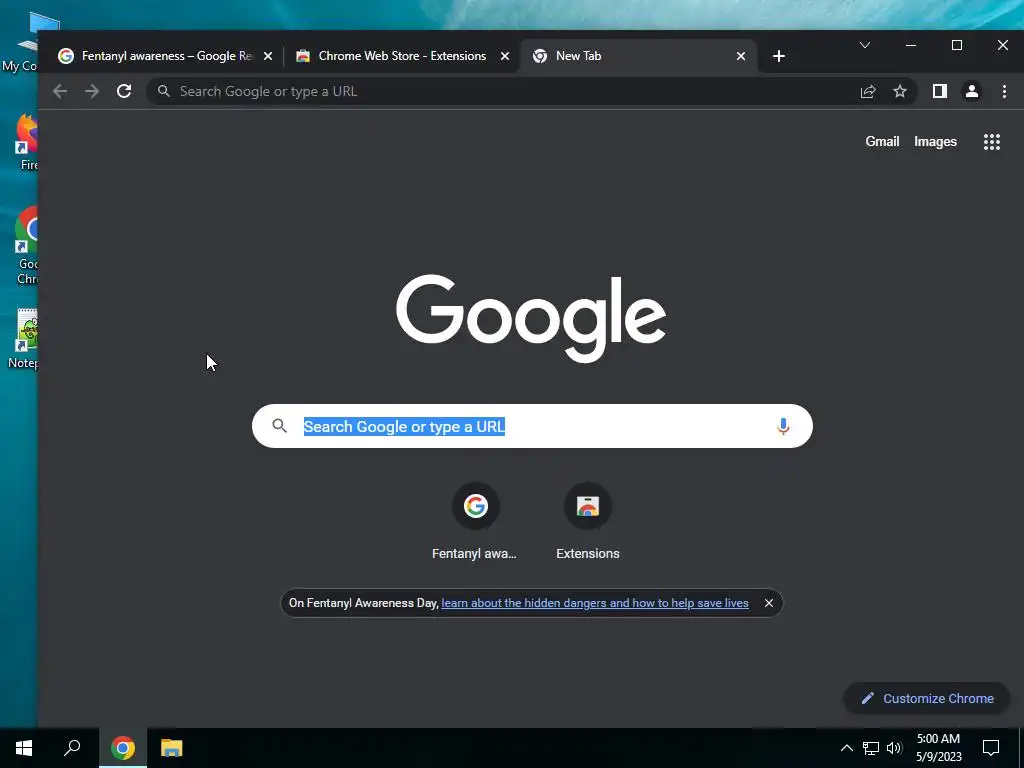Bookmark this tab with the star icon
Viewport: 1024px width, 768px height.
(900, 91)
